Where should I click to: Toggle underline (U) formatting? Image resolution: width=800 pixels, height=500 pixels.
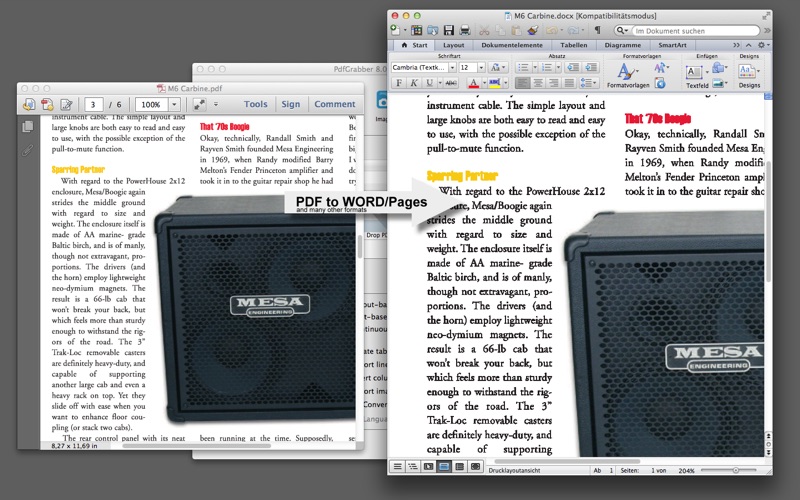(x=430, y=83)
